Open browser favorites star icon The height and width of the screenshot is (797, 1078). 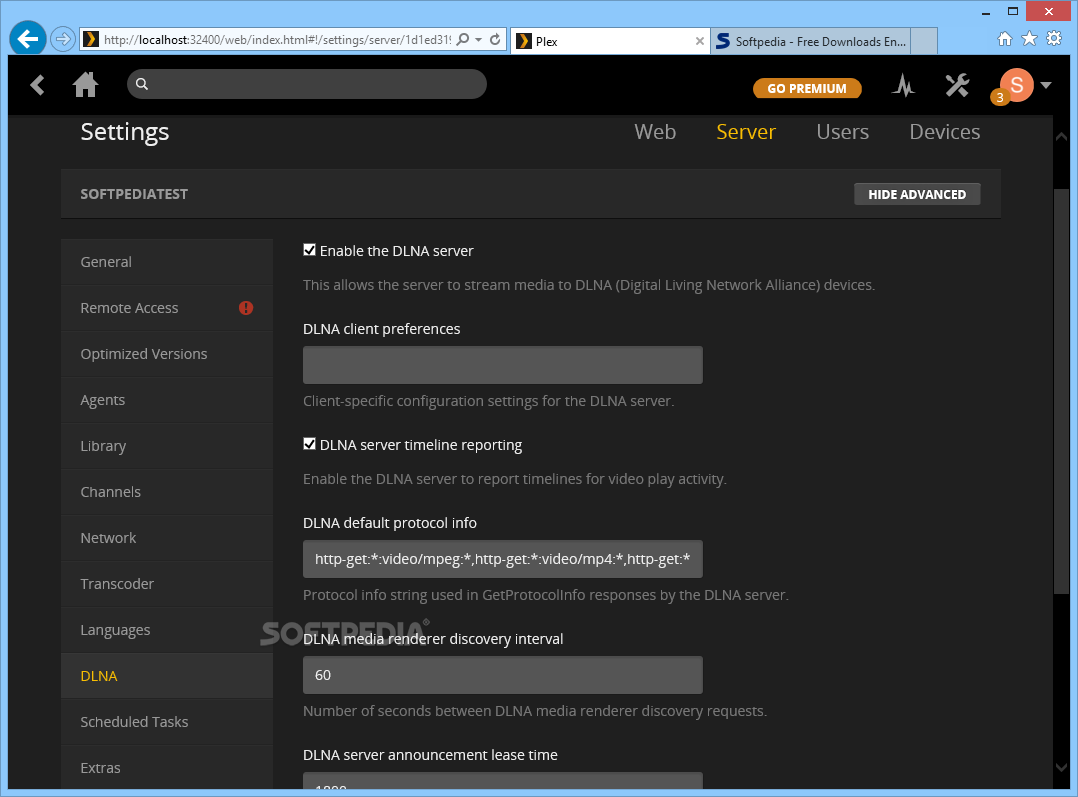click(x=1029, y=39)
